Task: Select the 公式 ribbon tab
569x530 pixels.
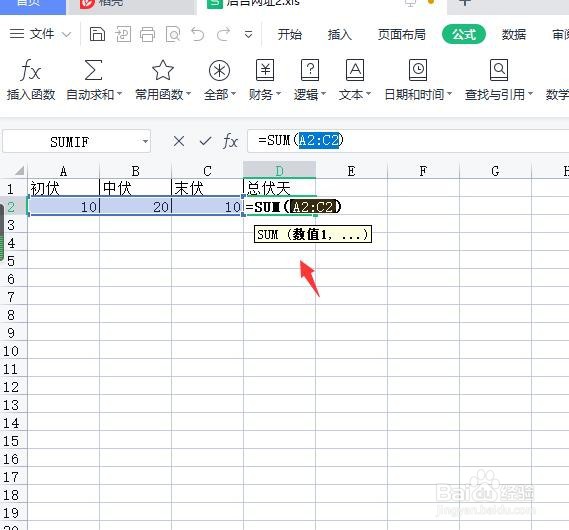Action: 464,34
